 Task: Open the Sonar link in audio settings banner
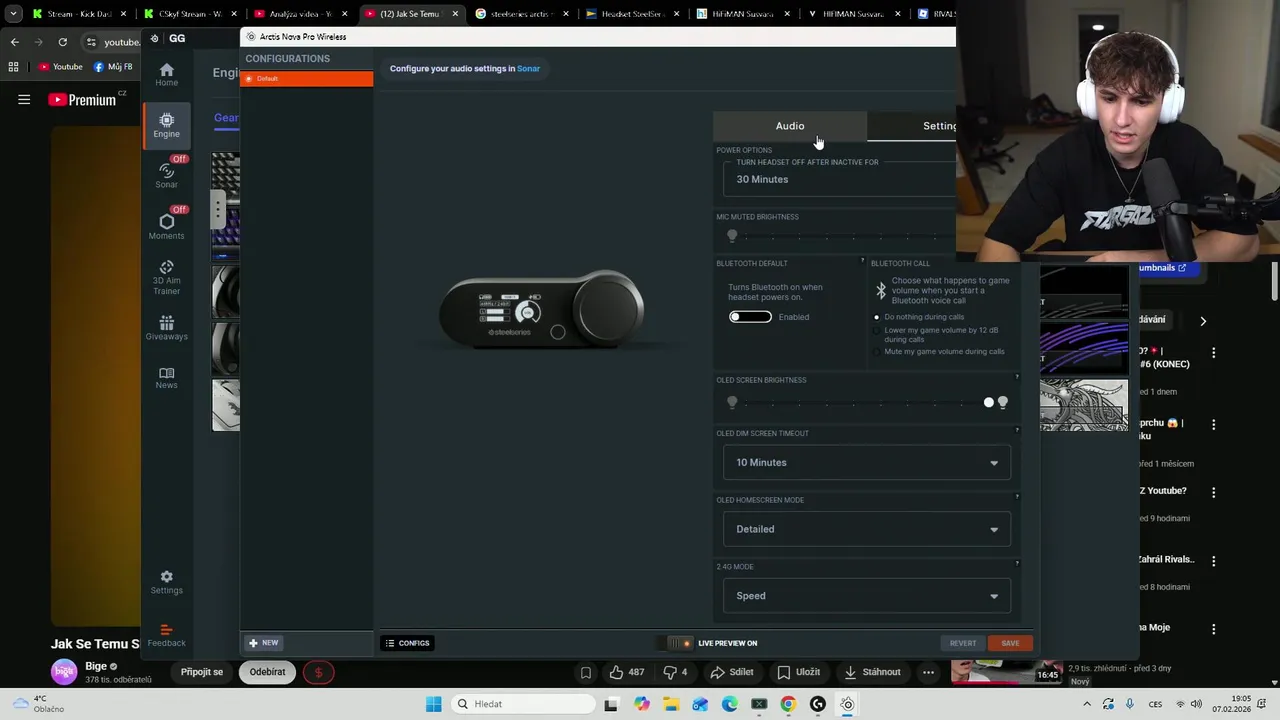pyautogui.click(x=528, y=68)
